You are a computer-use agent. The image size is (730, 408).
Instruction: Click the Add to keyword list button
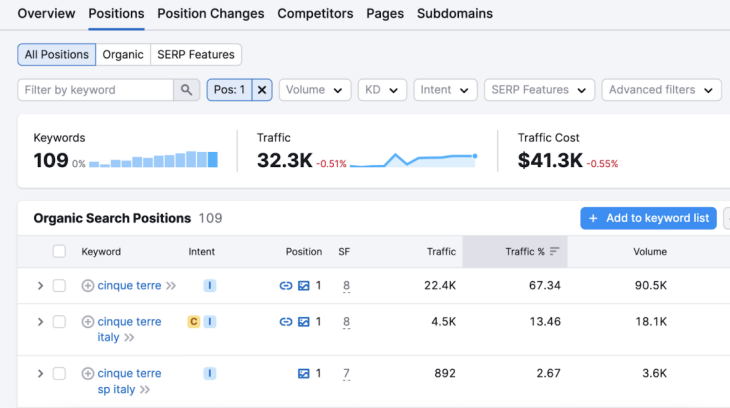pos(648,218)
